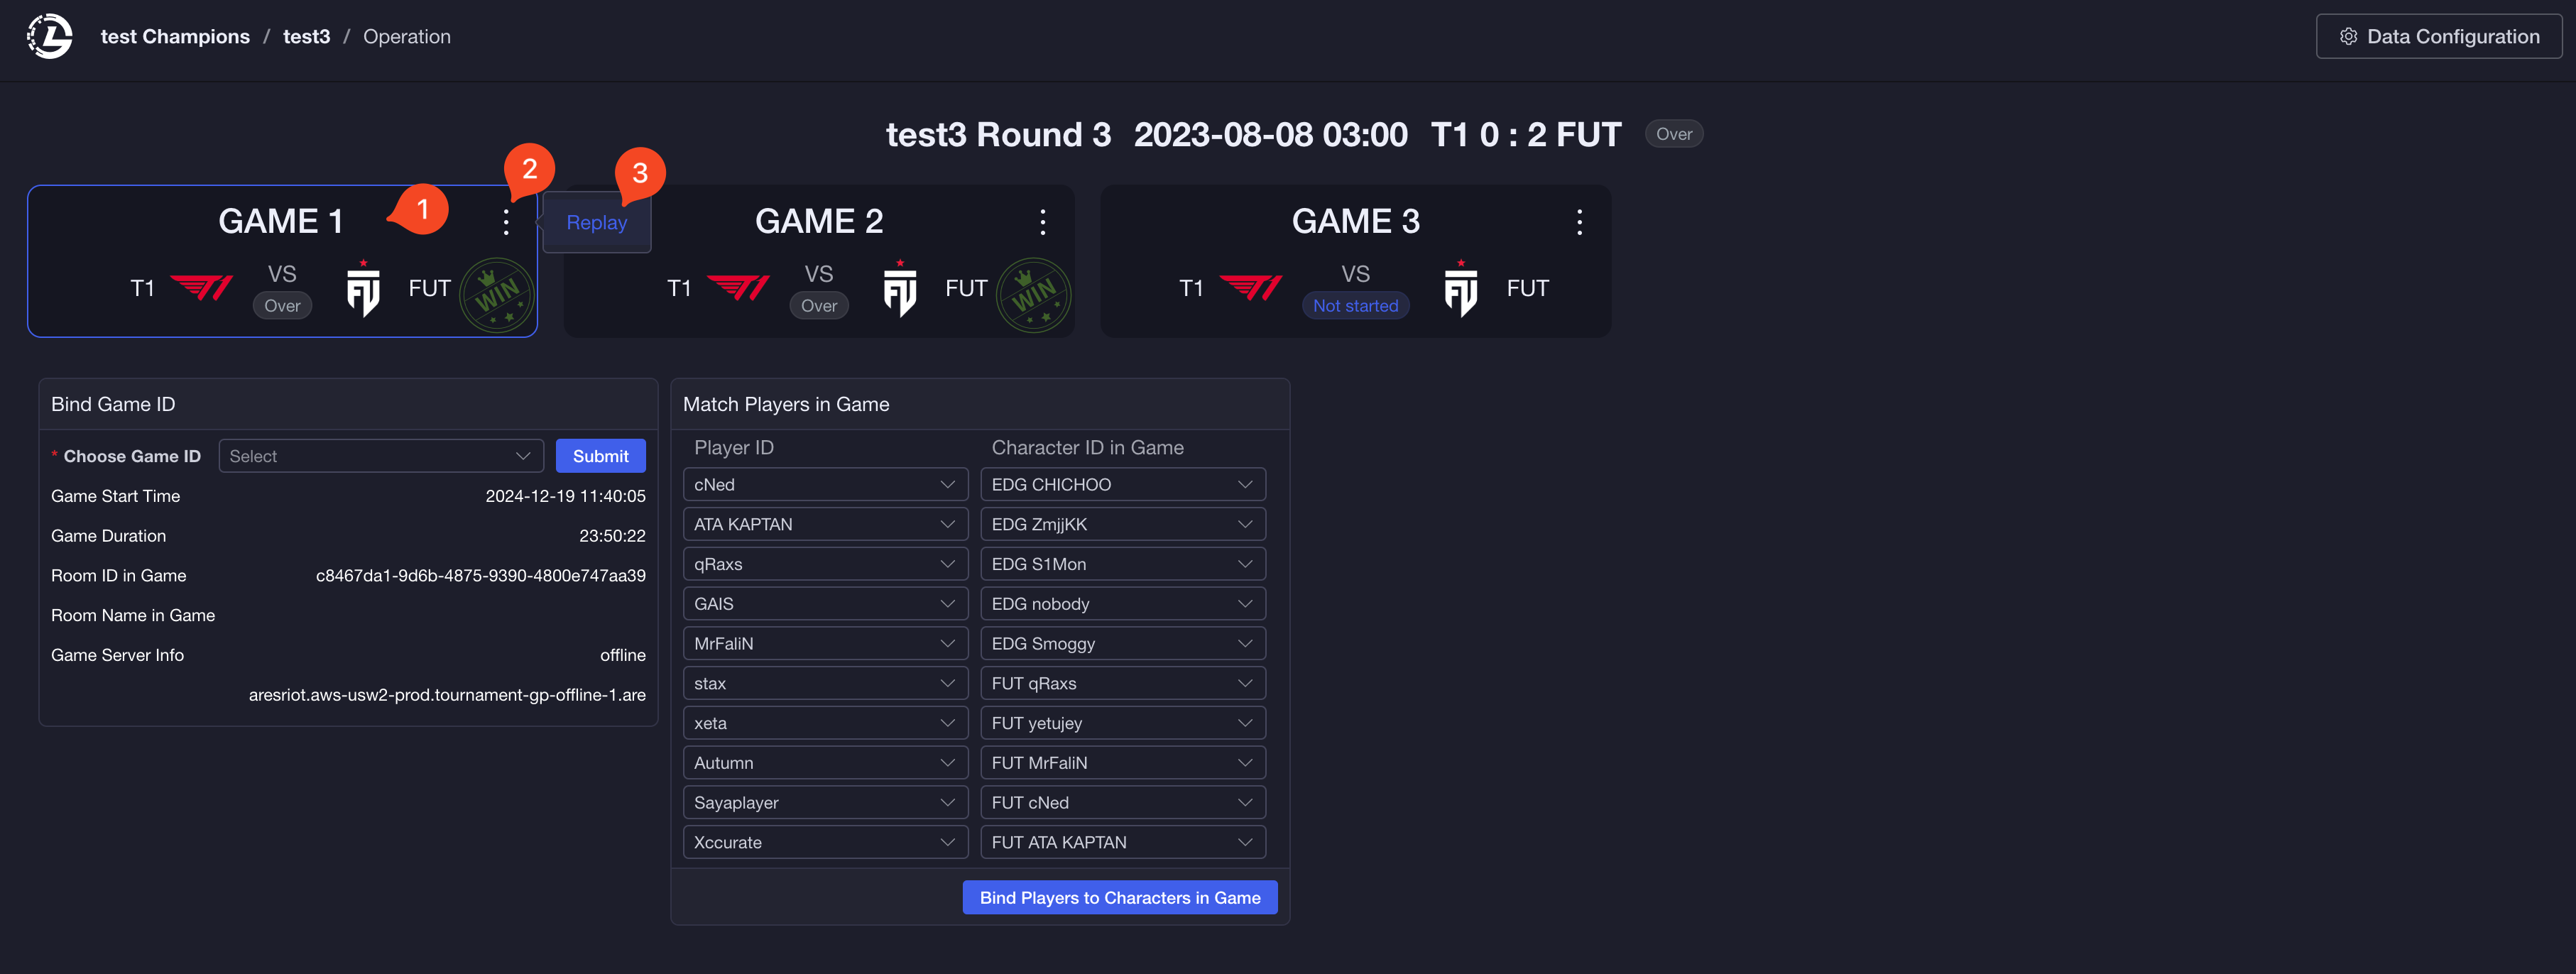Viewport: 2576px width, 974px height.
Task: Open Data Configuration
Action: [2438, 37]
